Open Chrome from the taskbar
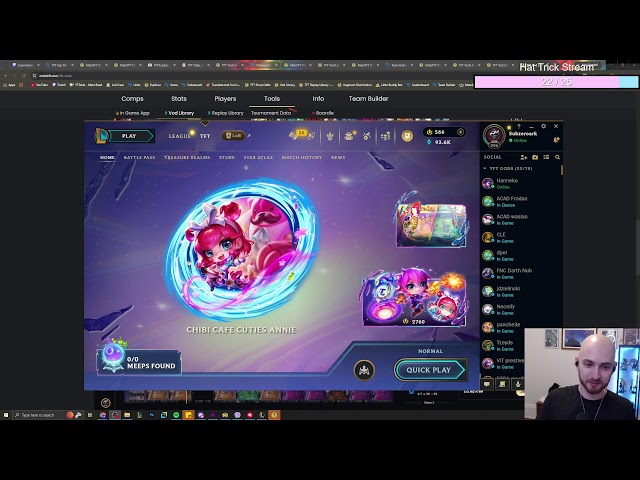 pyautogui.click(x=103, y=415)
